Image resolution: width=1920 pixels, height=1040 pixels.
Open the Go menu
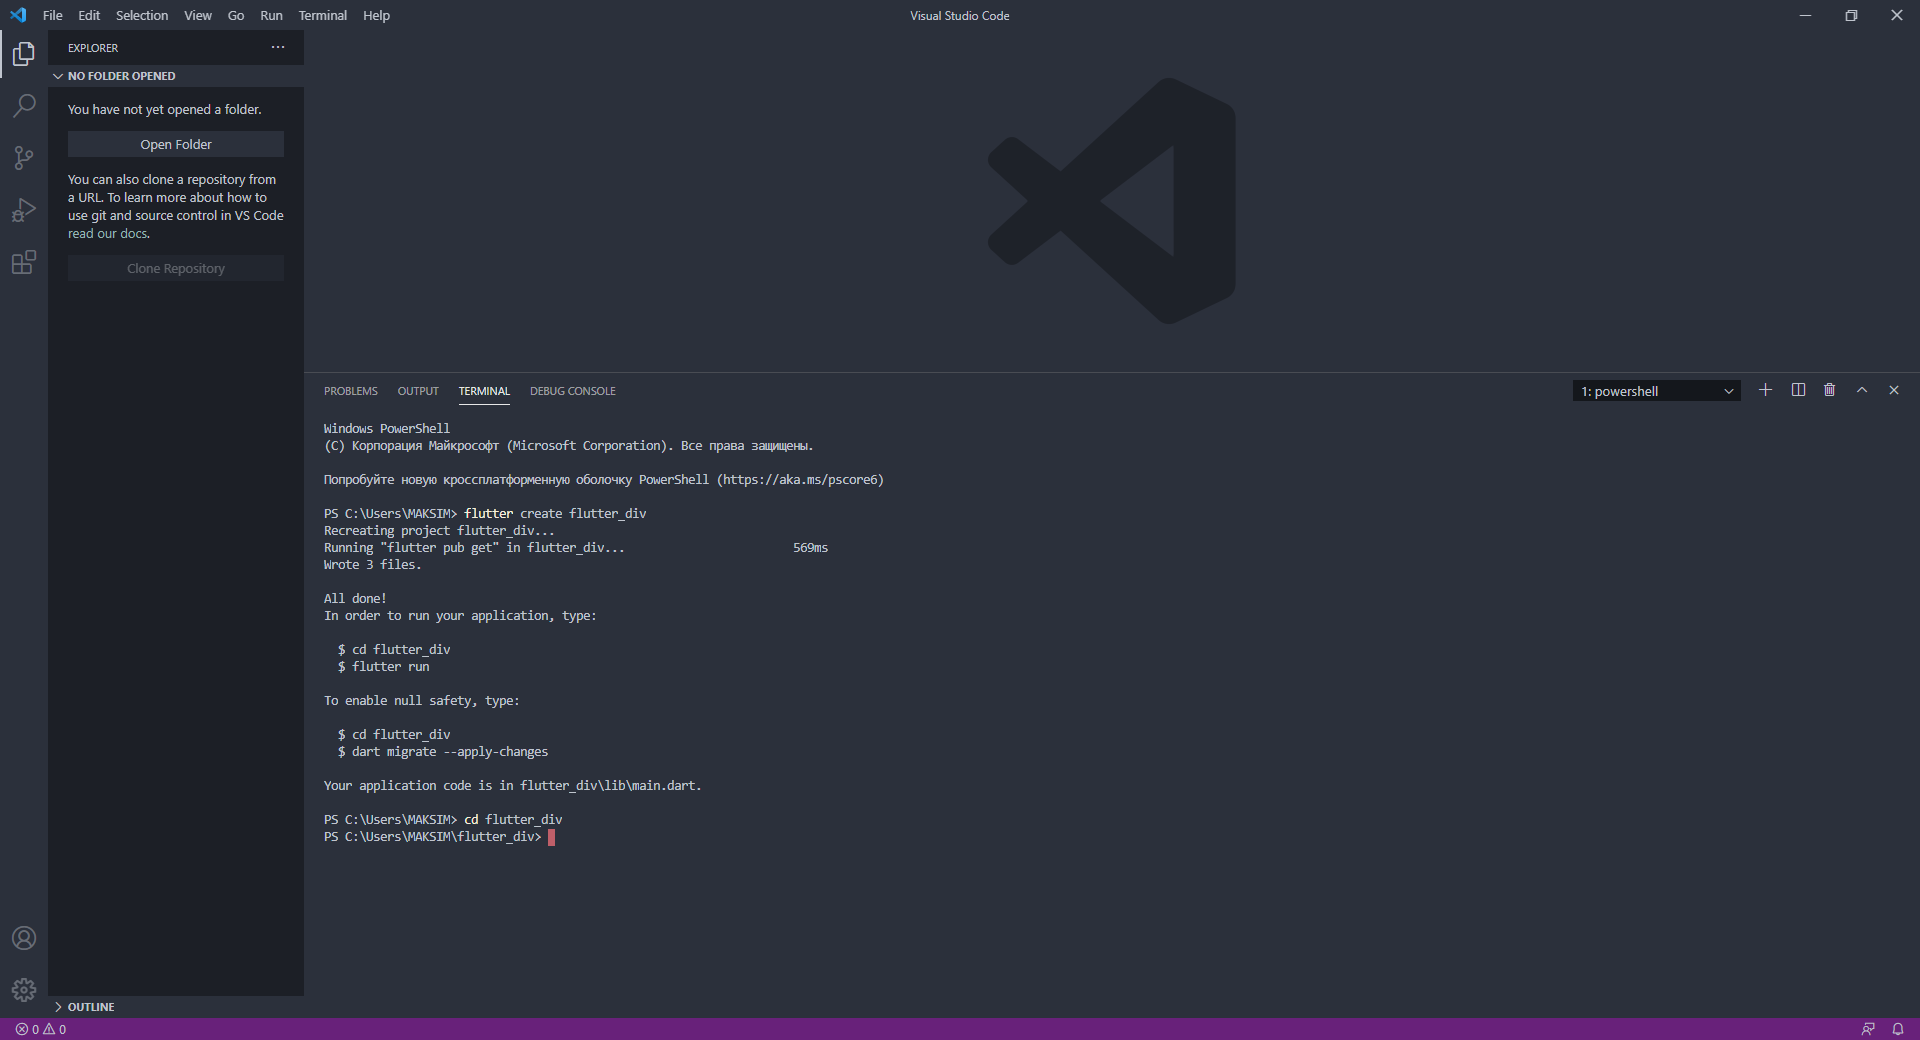pyautogui.click(x=236, y=15)
